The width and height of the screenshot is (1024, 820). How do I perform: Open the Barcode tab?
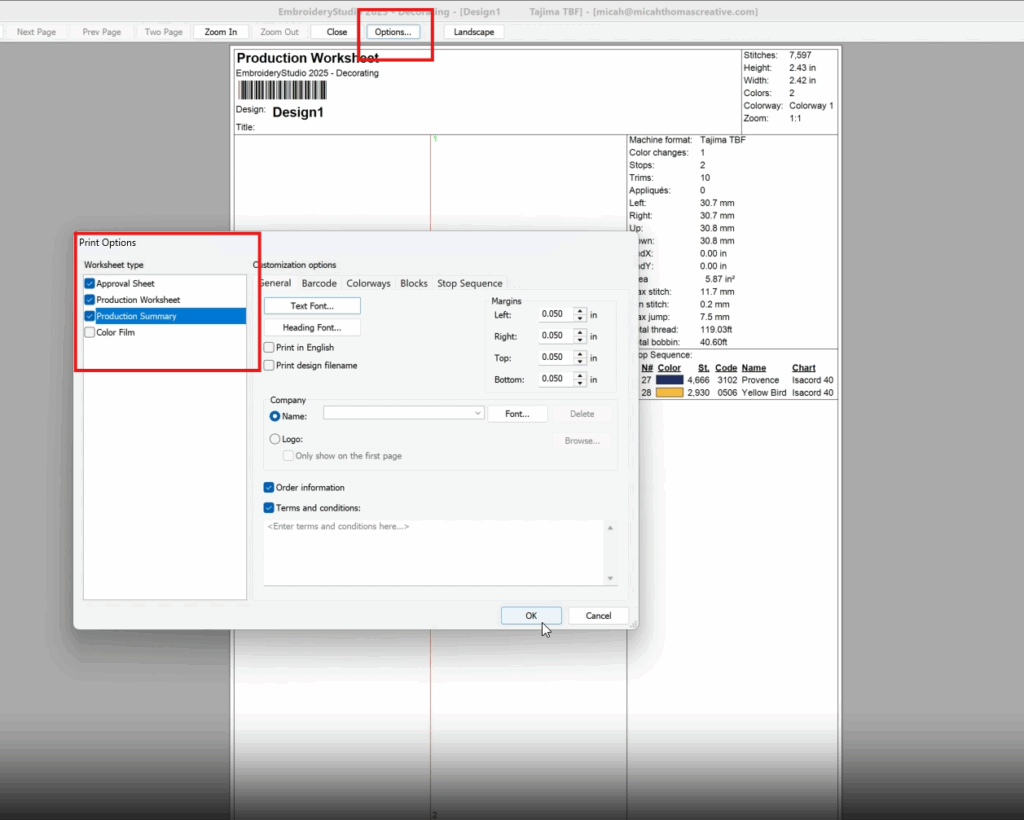click(x=319, y=284)
